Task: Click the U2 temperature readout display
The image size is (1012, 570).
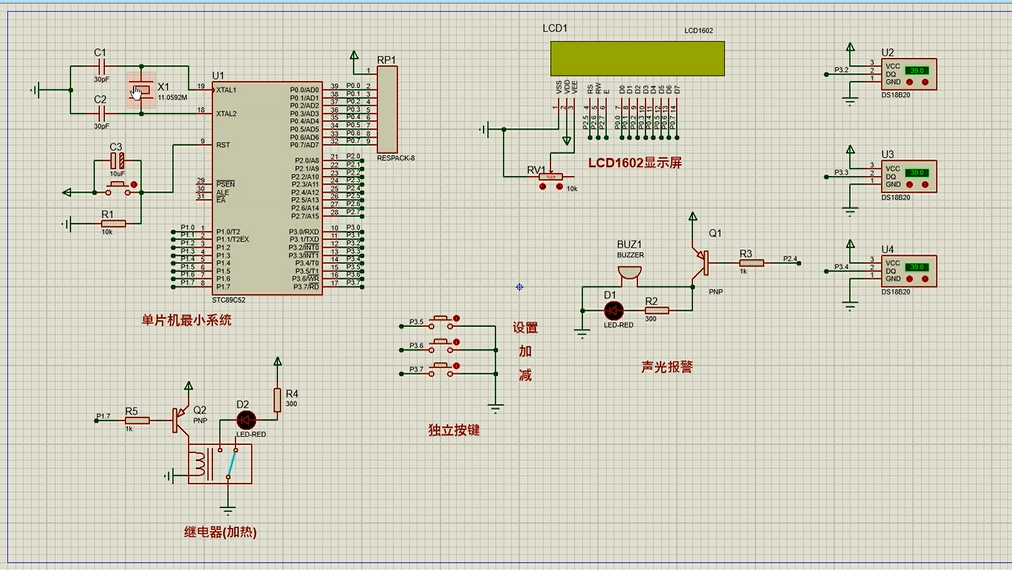Action: [x=918, y=71]
